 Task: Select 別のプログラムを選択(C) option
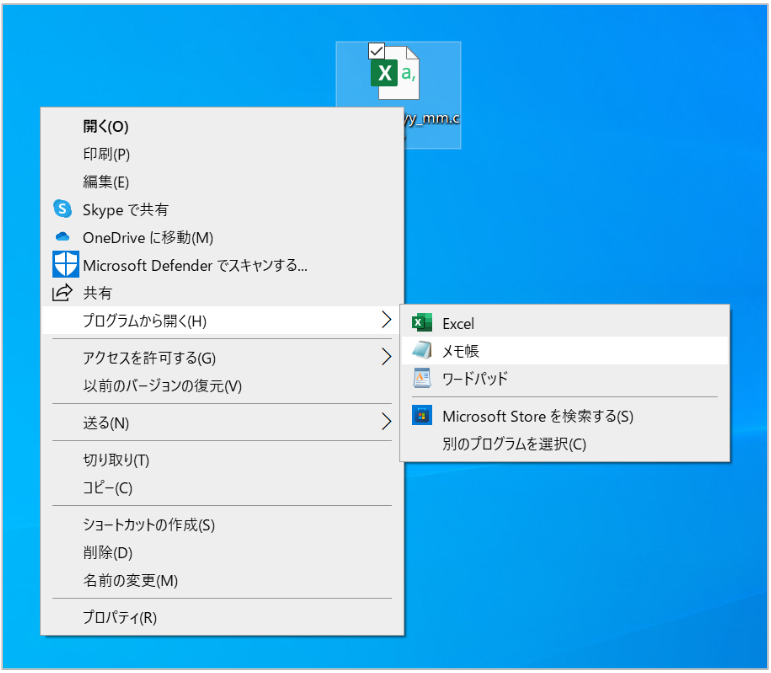(x=514, y=444)
